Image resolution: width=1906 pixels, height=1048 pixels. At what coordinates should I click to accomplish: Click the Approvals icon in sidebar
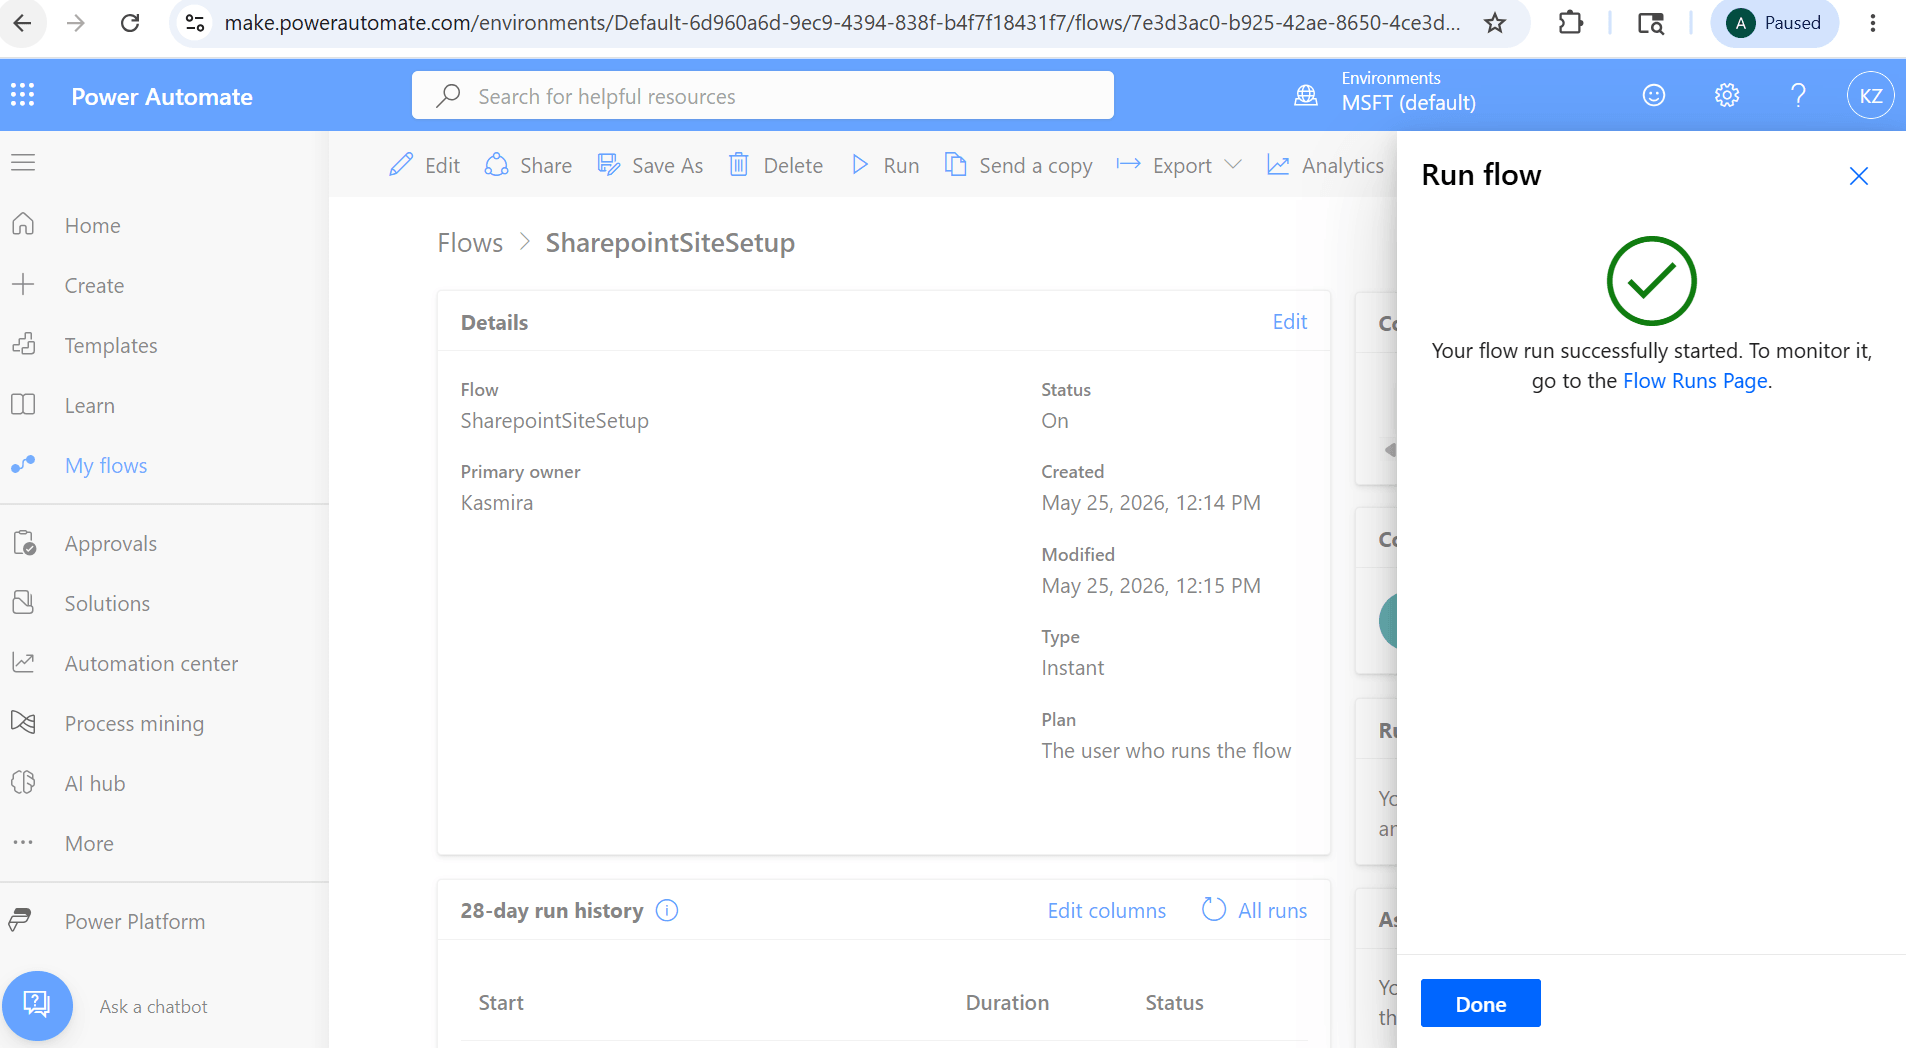point(23,542)
